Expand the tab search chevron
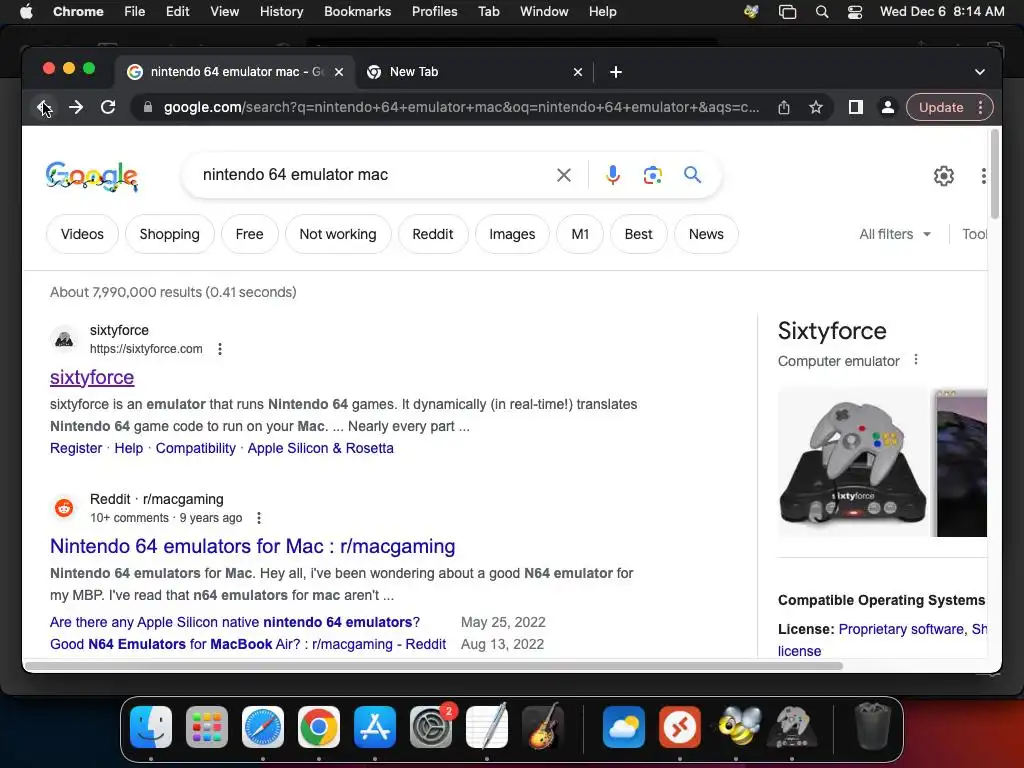Image resolution: width=1024 pixels, height=768 pixels. 980,72
